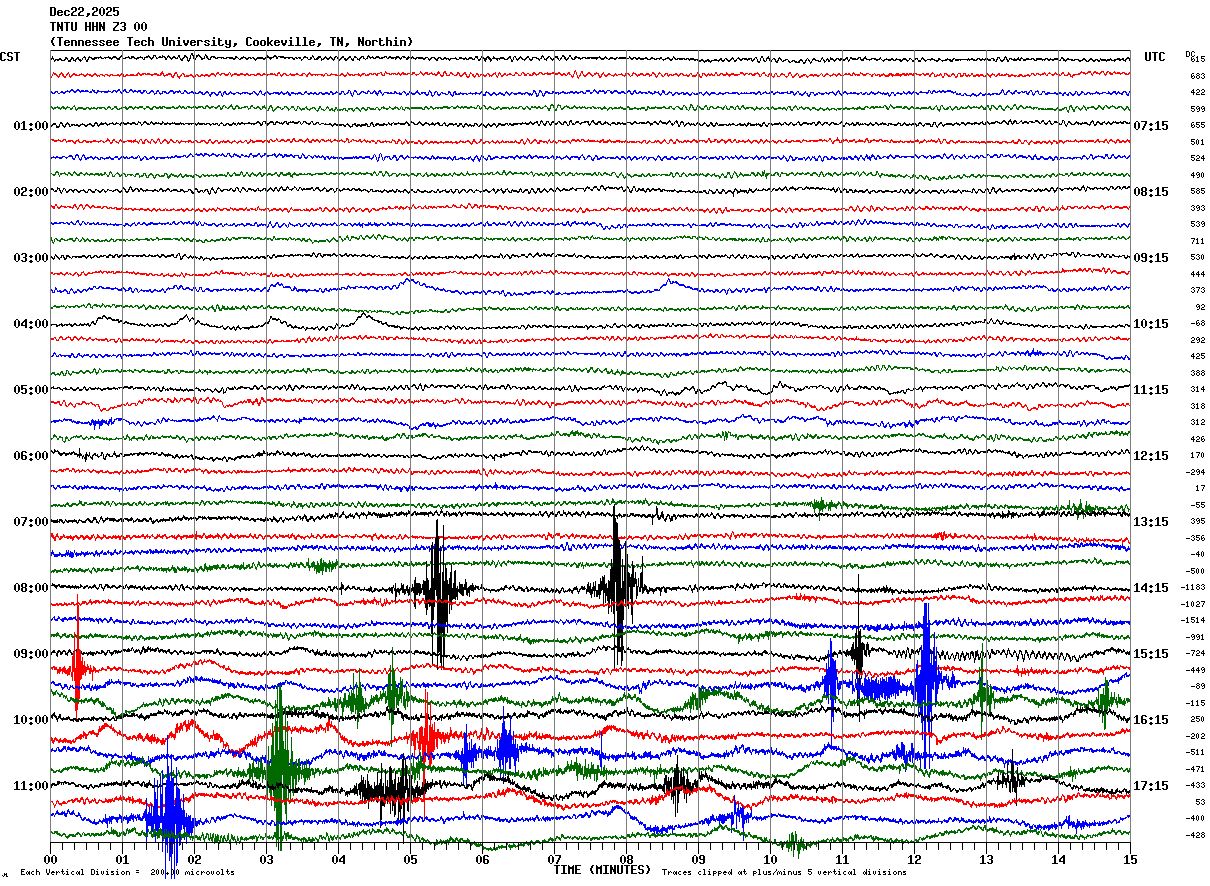Click the Traces clipped at plus/minus note
Viewport: 1210px width, 886px height.
tap(784, 873)
